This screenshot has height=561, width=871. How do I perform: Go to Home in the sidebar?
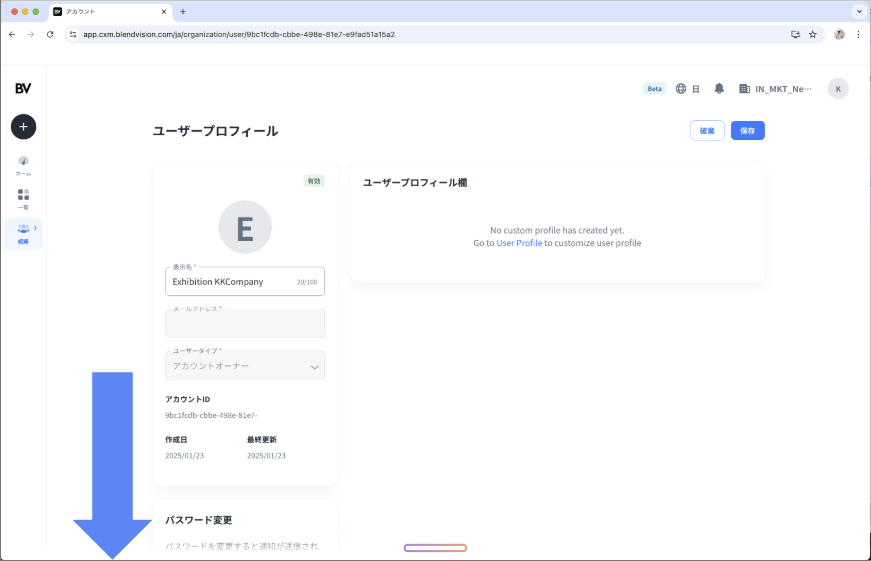pyautogui.click(x=23, y=166)
